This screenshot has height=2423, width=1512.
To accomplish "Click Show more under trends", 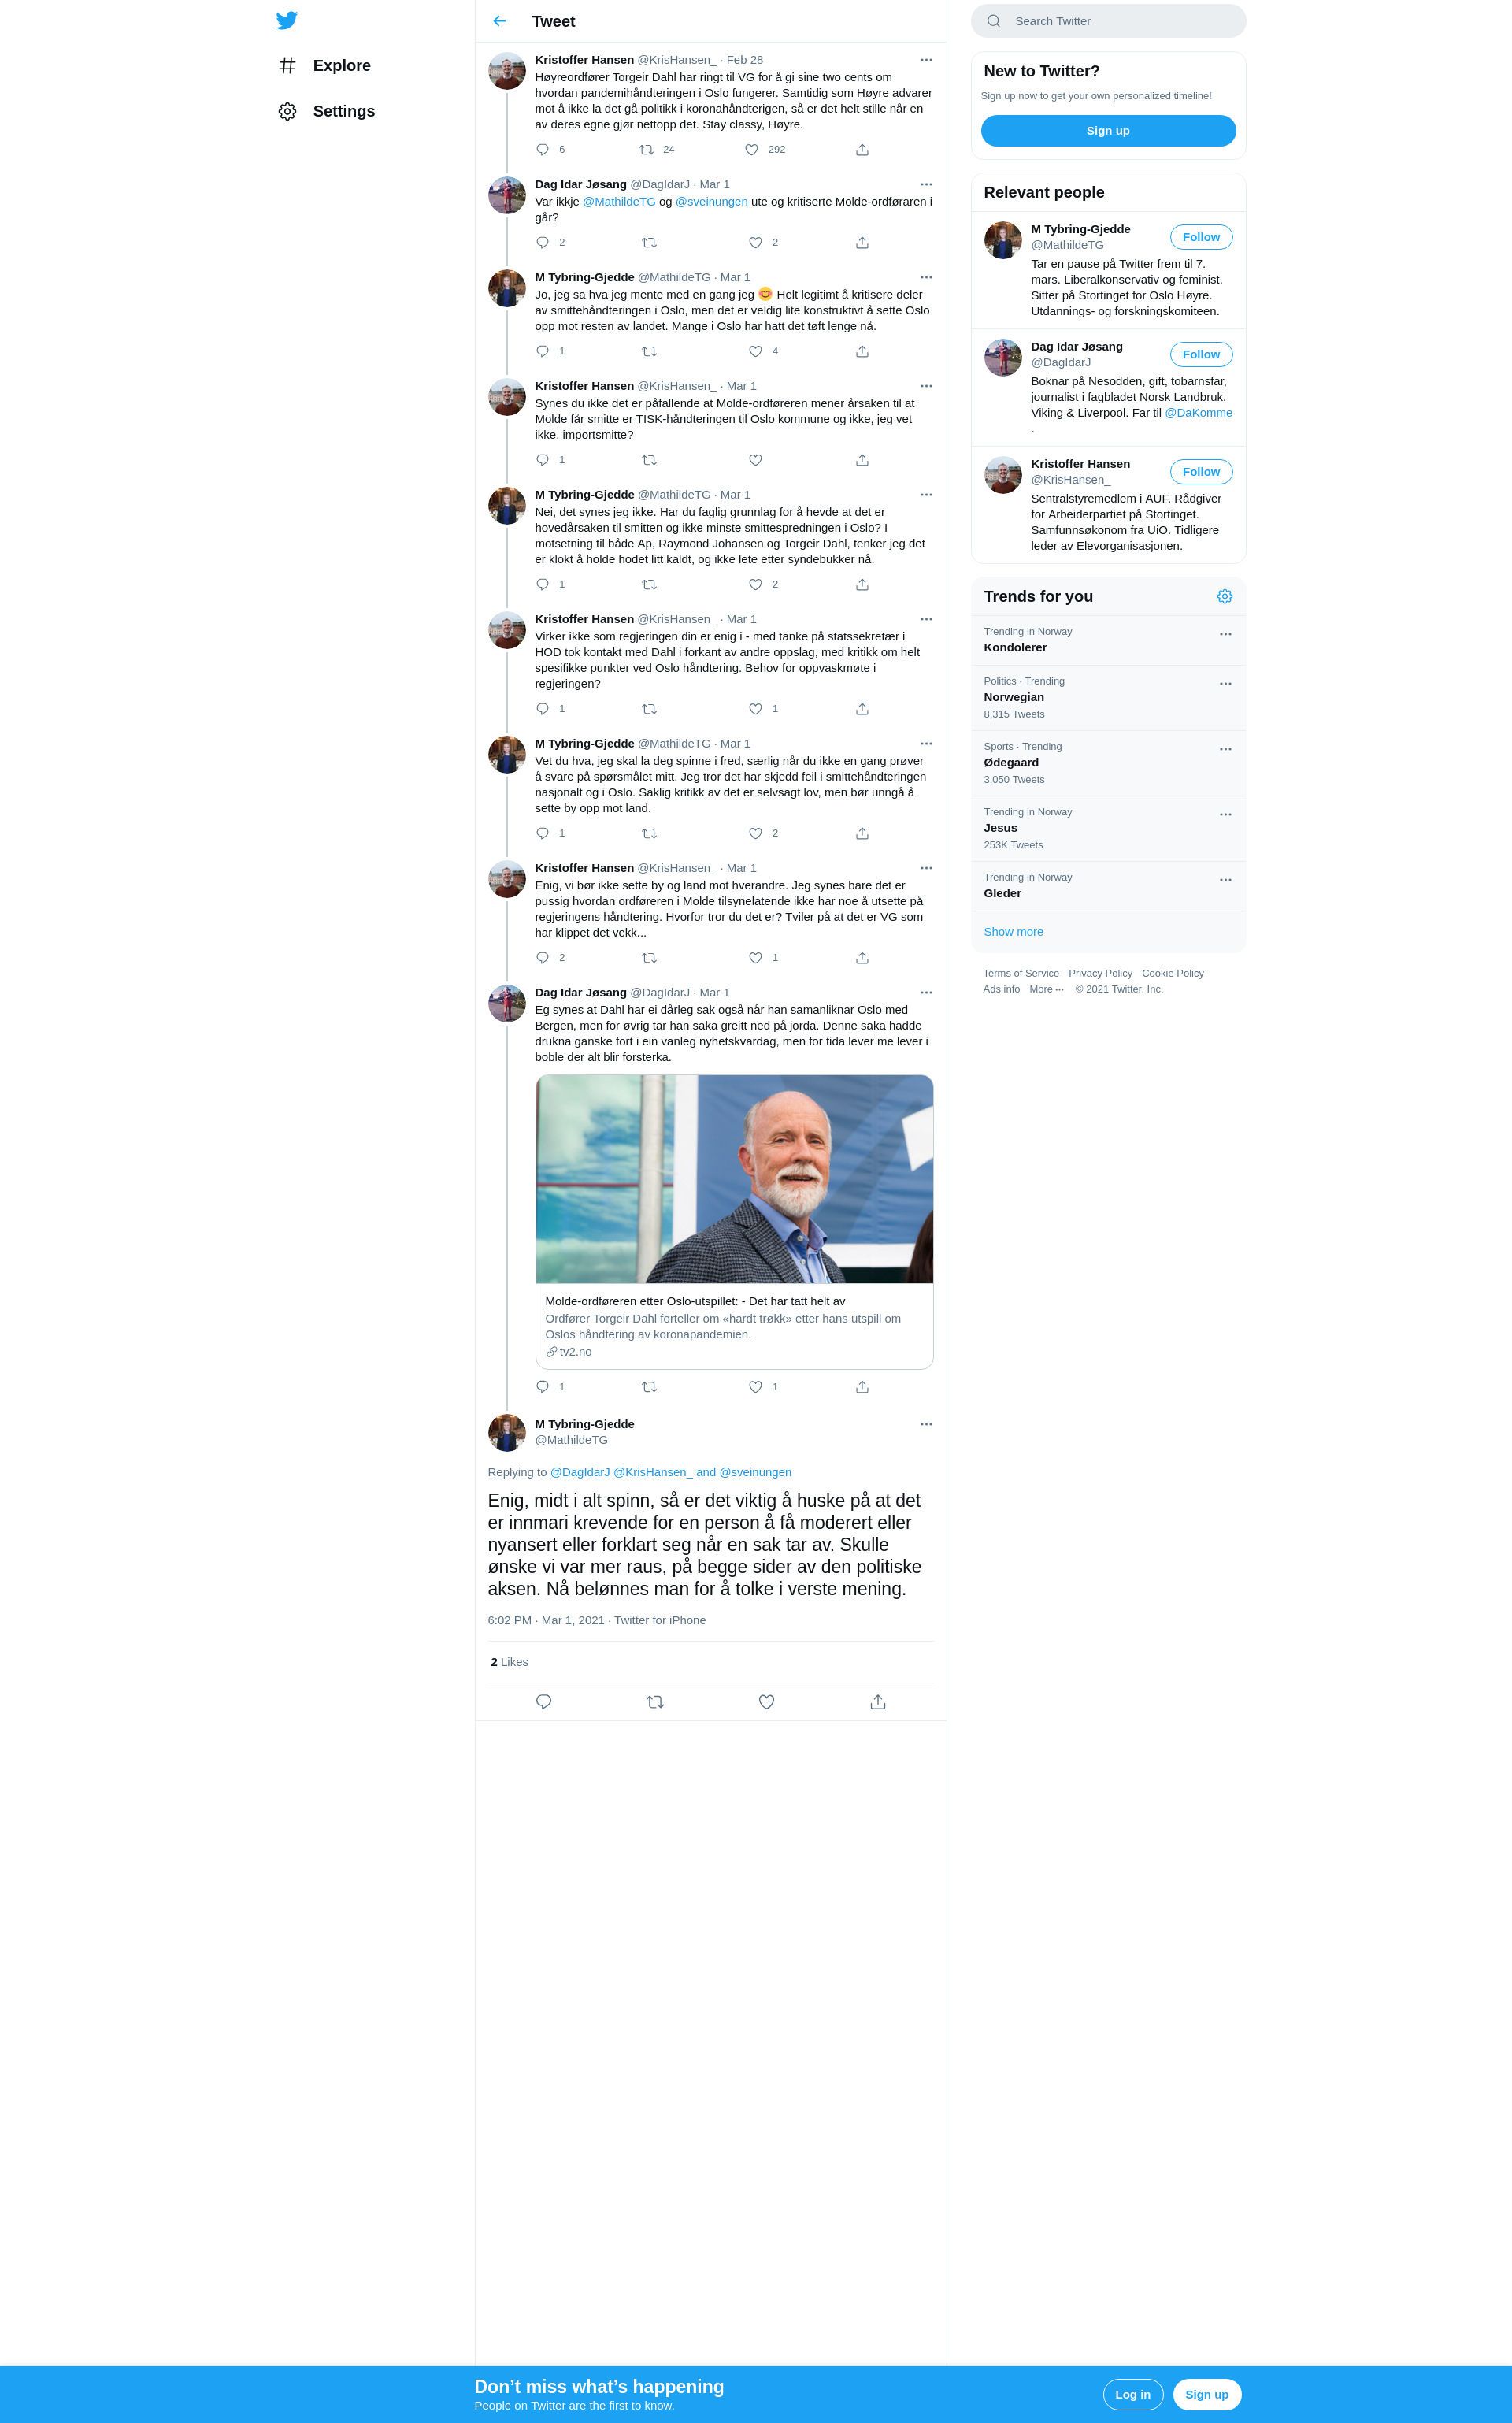I will (x=1013, y=932).
